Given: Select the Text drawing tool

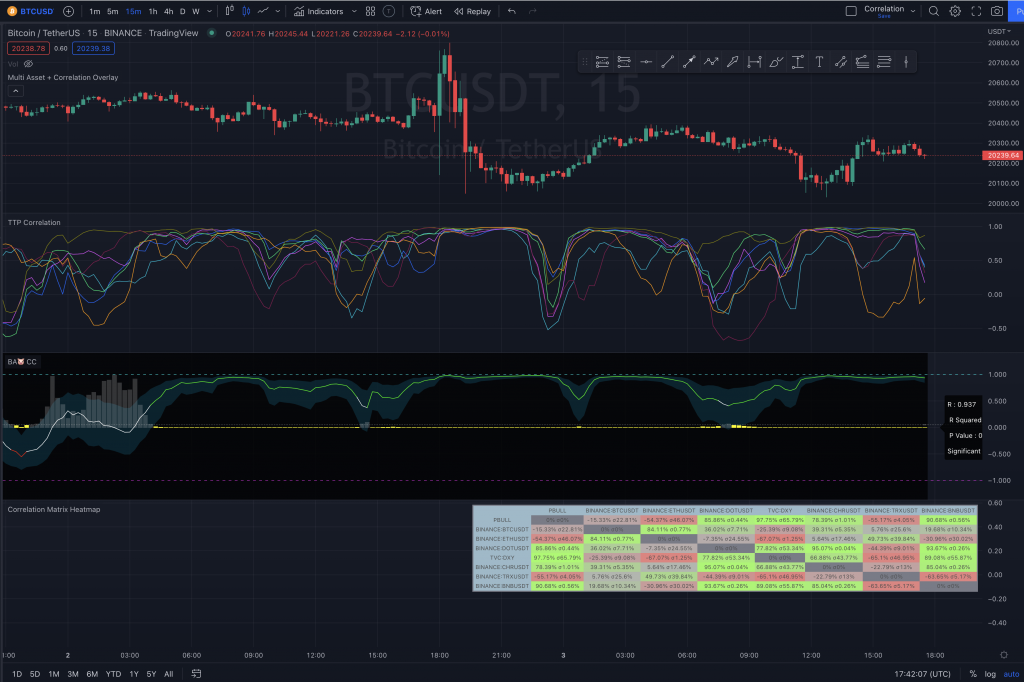Looking at the screenshot, I should pos(819,62).
